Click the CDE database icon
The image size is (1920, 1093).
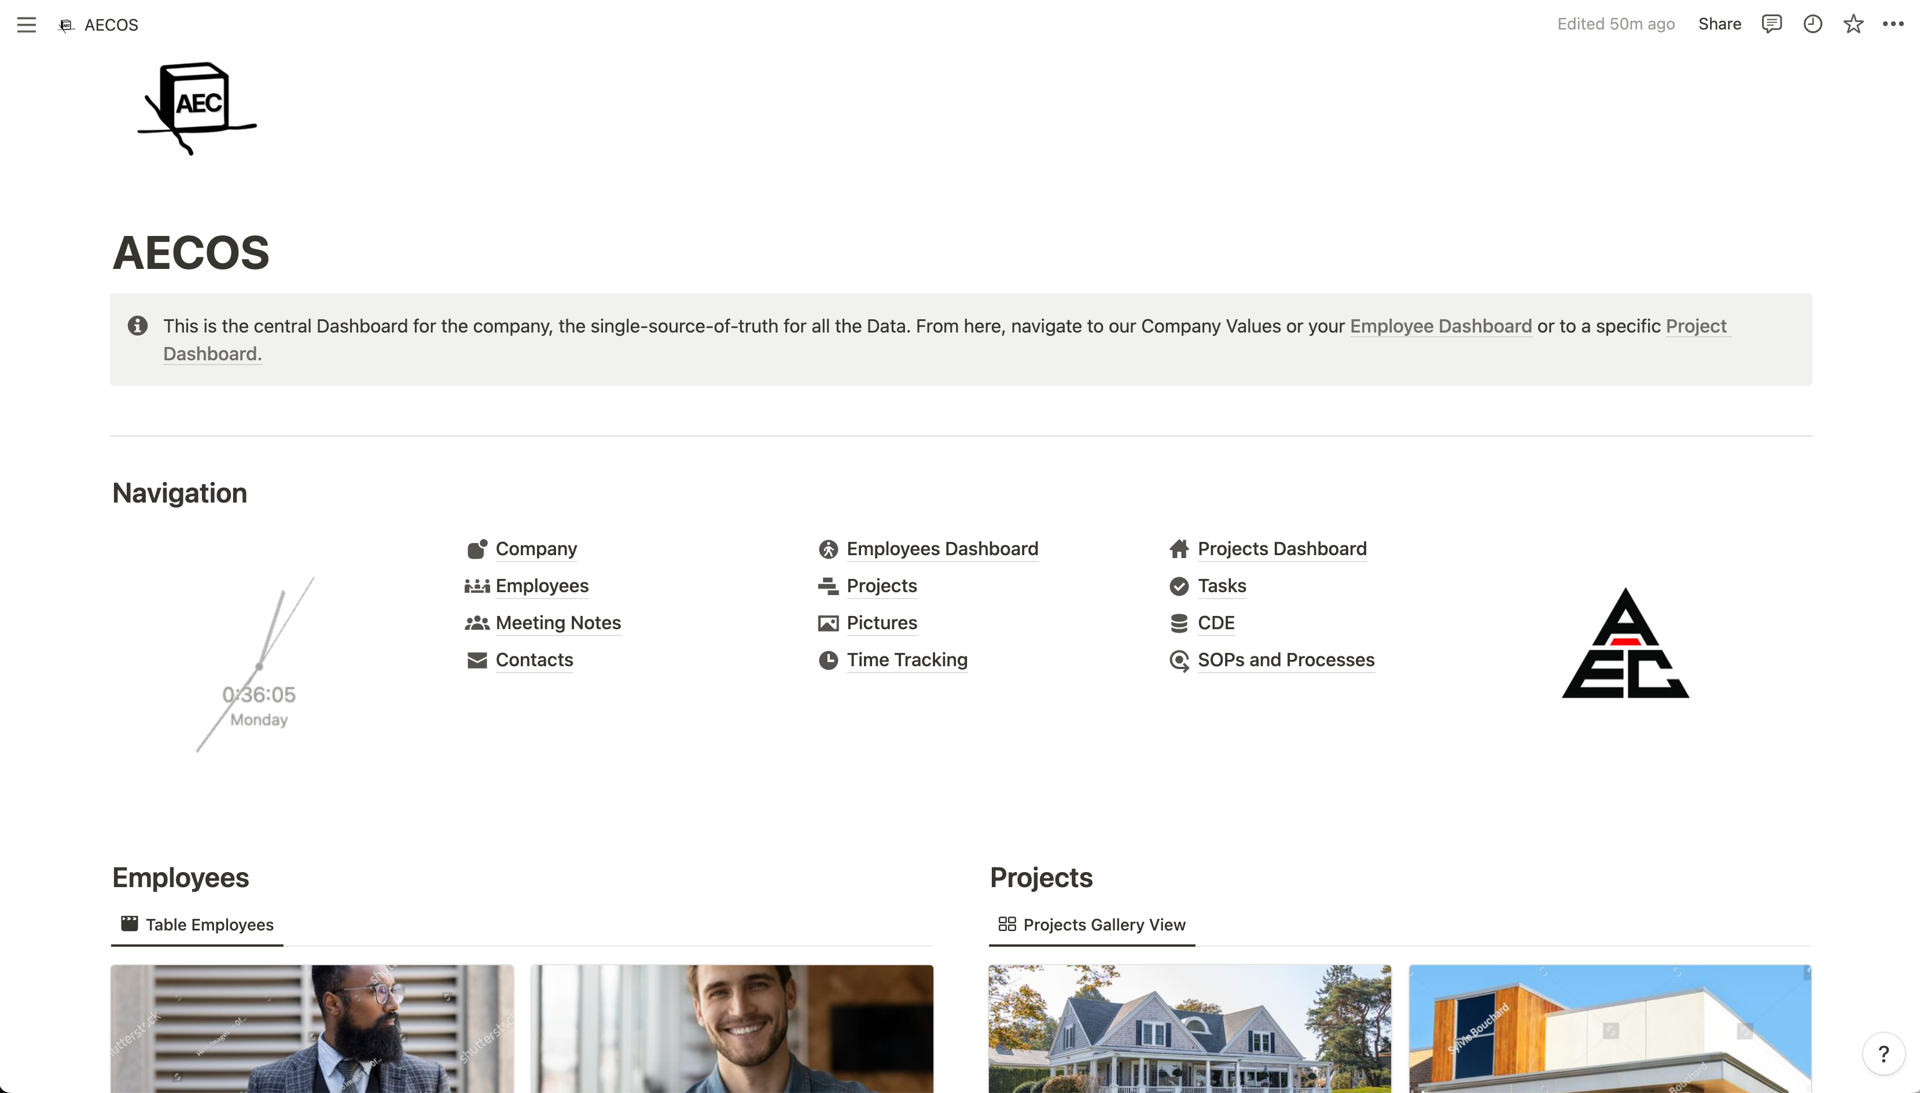tap(1179, 623)
